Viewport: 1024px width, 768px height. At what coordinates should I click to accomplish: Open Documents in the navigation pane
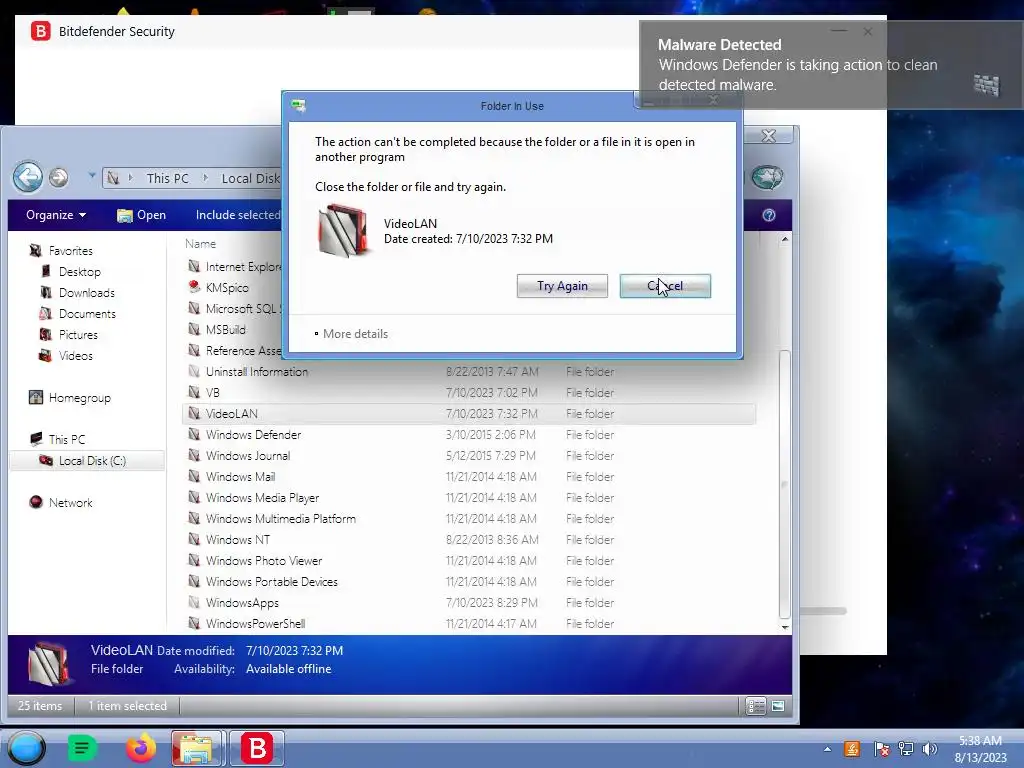pos(87,313)
